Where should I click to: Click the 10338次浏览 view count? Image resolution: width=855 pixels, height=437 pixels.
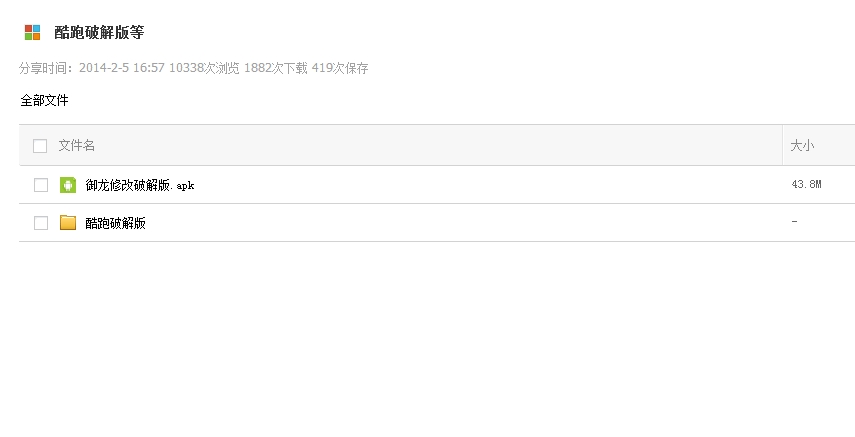pos(205,68)
